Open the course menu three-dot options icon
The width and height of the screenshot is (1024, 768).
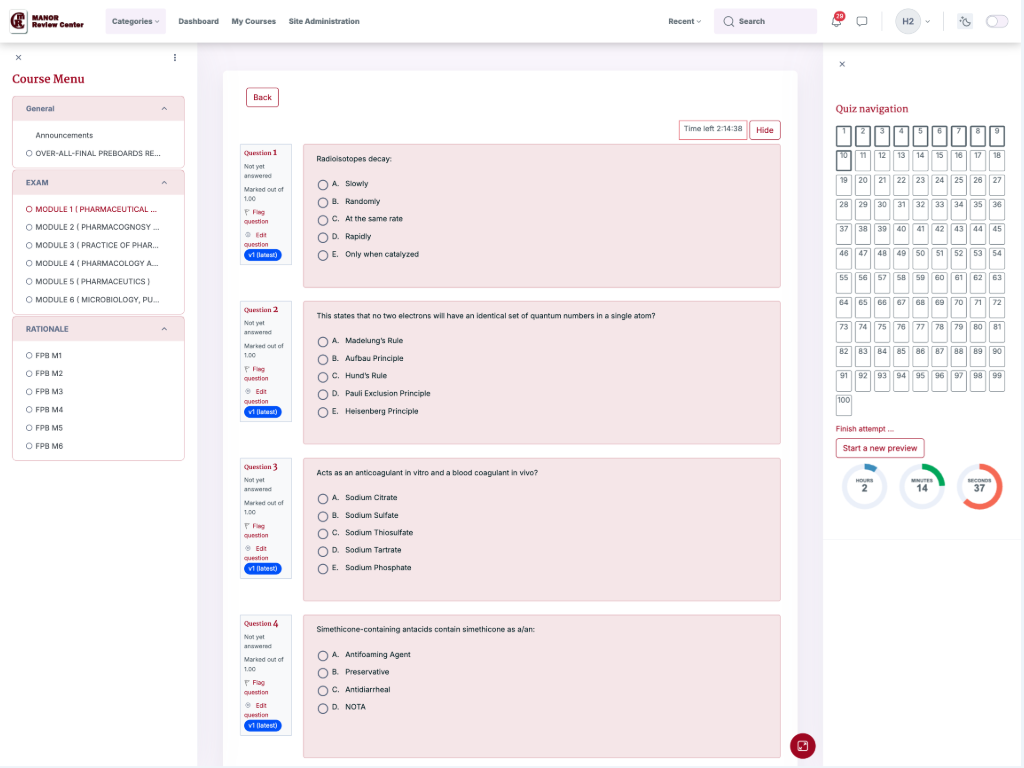coord(175,58)
